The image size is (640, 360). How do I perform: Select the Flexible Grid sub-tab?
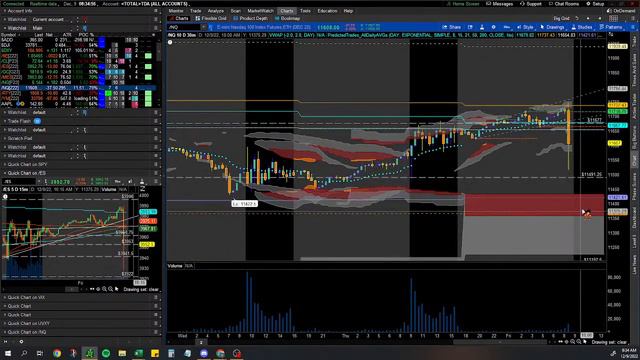[x=211, y=18]
